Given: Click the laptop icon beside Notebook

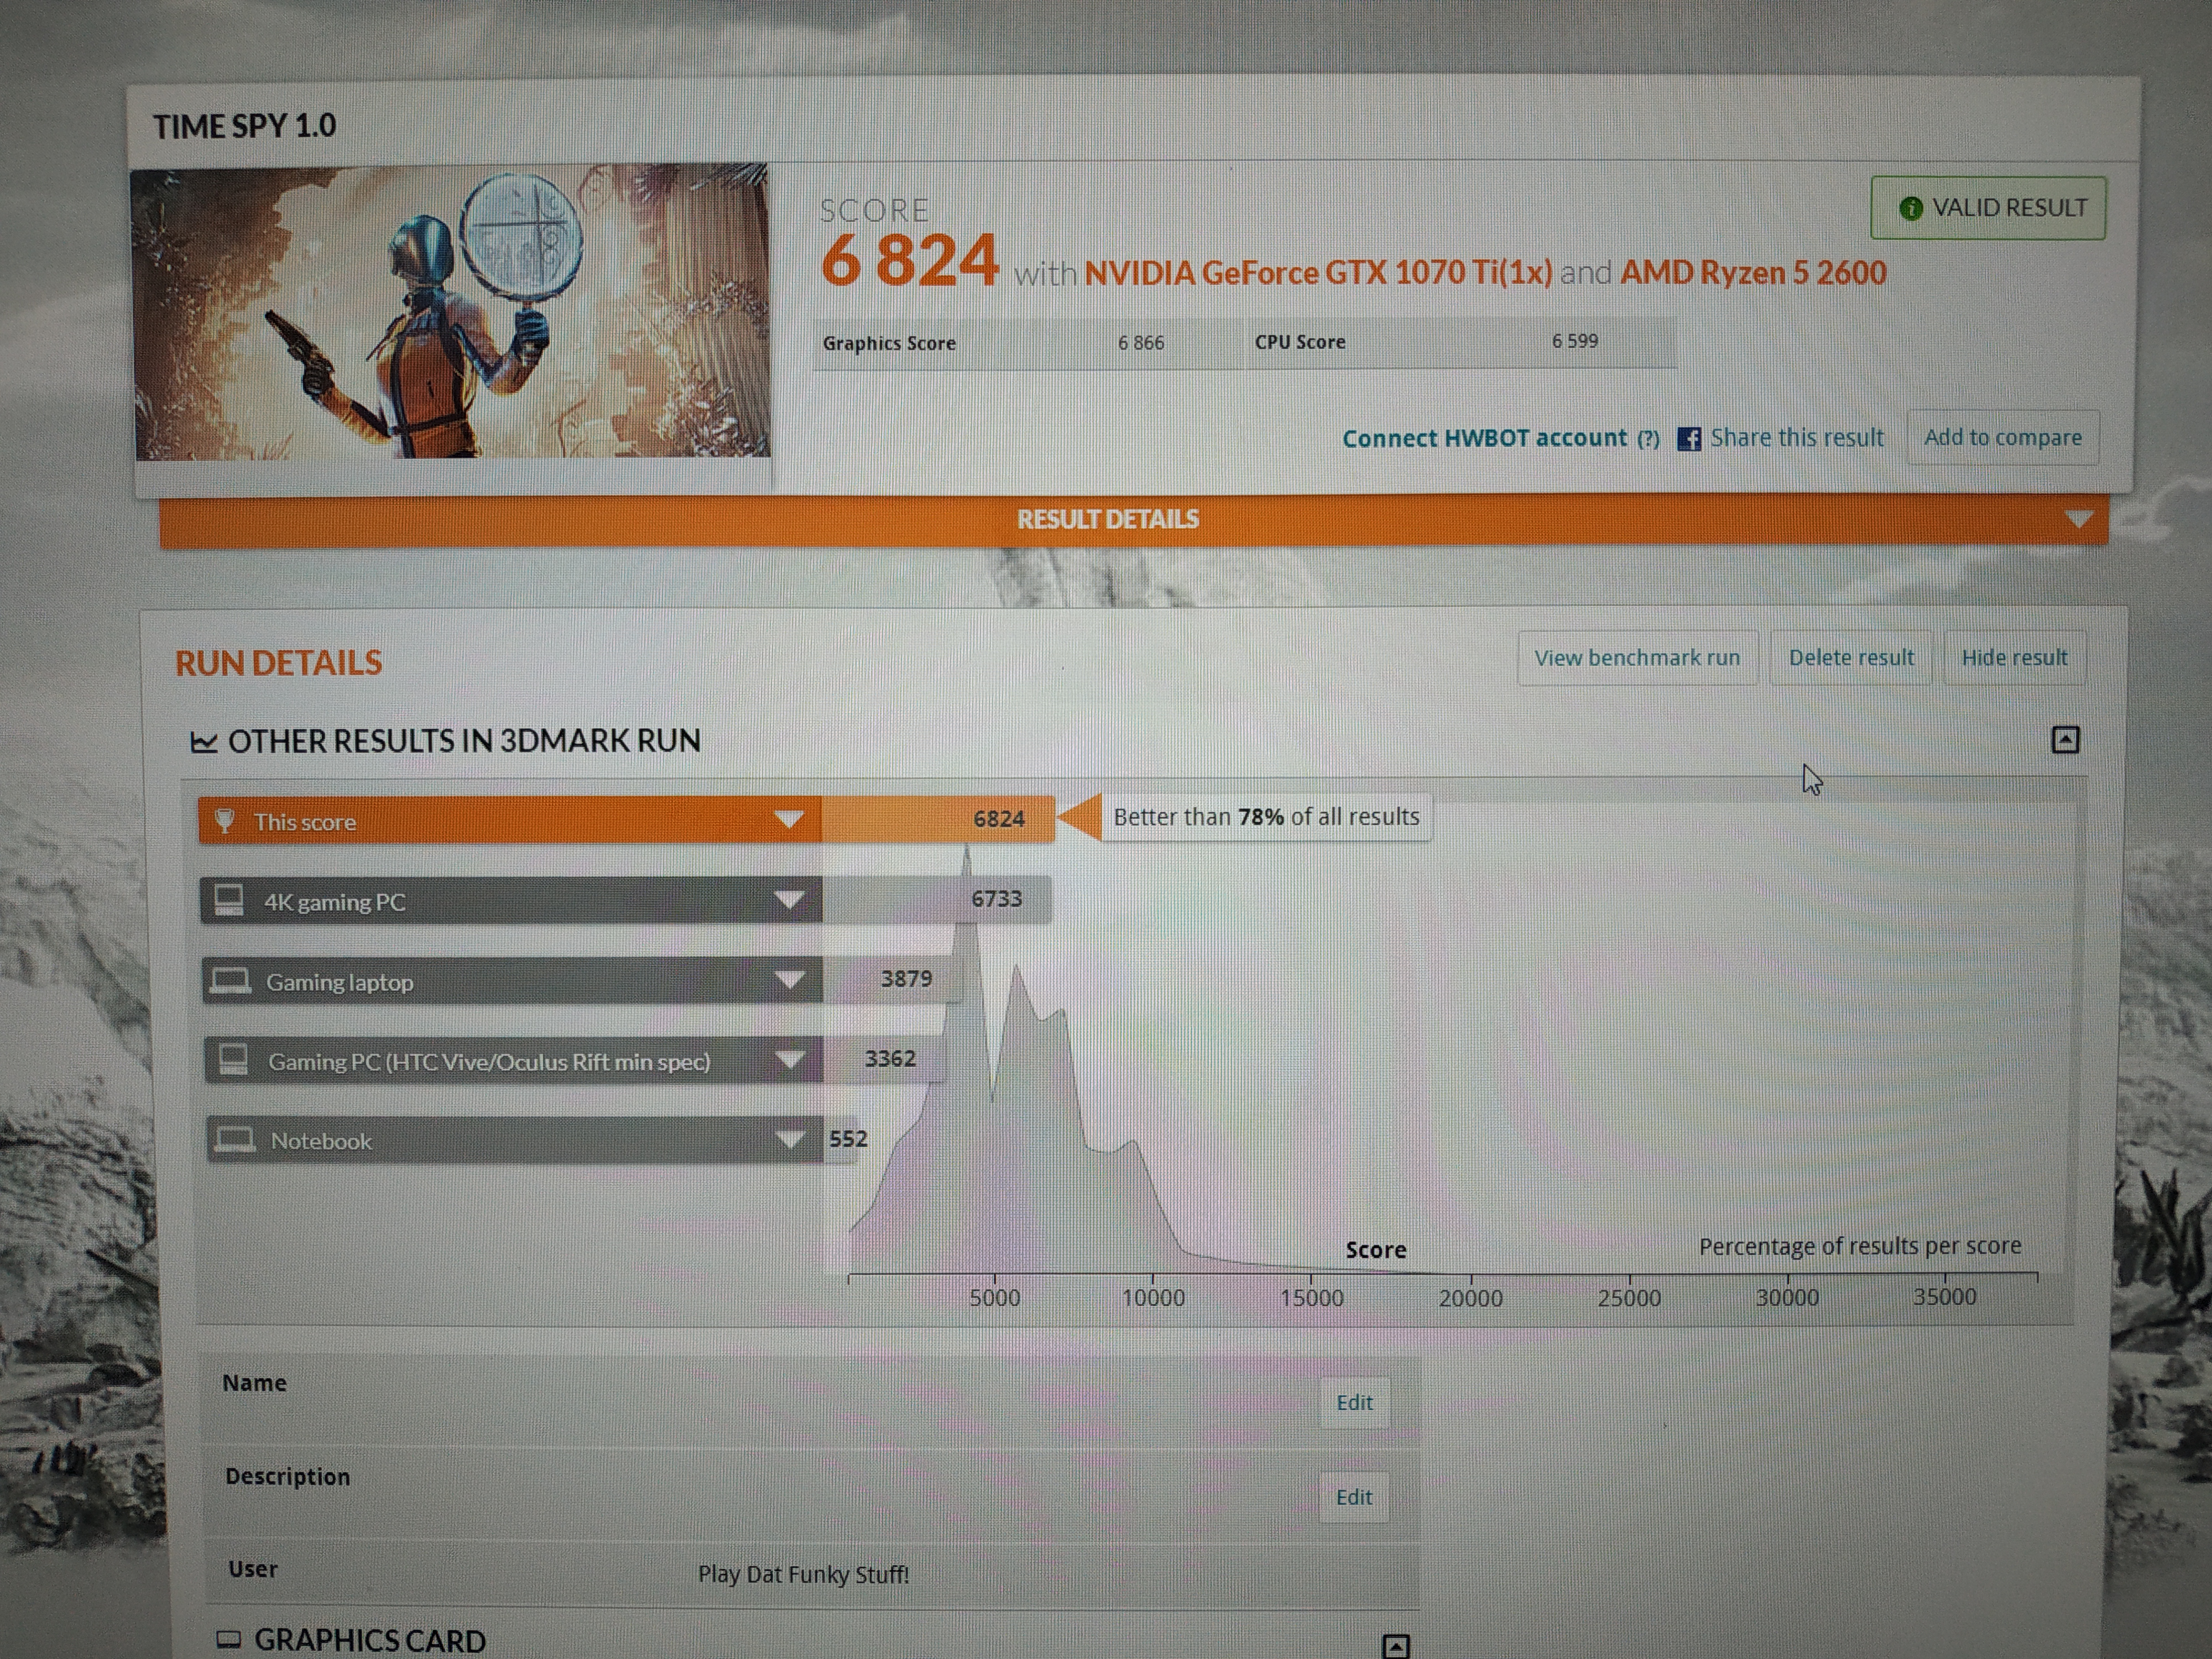Looking at the screenshot, I should point(235,1139).
